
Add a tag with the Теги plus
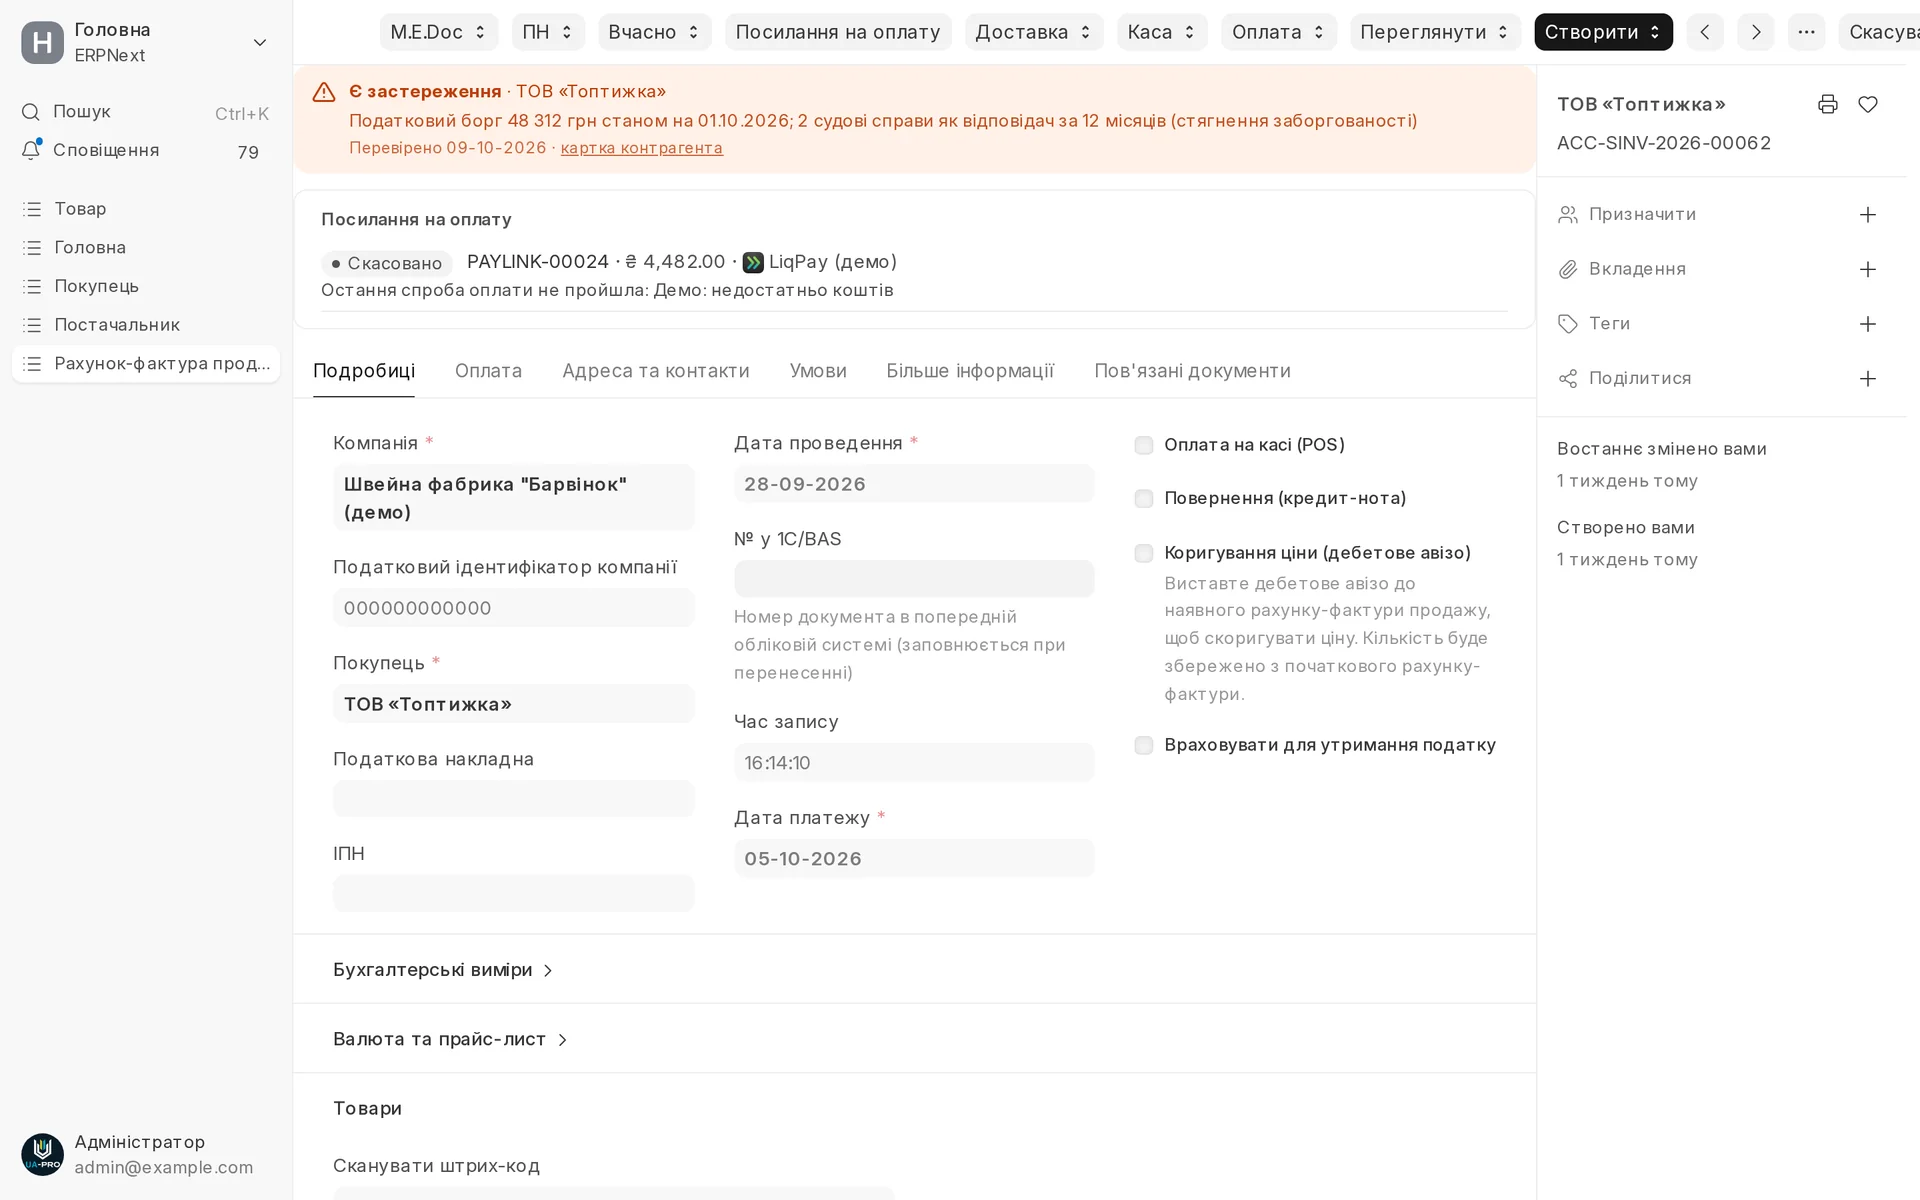[x=1867, y=324]
